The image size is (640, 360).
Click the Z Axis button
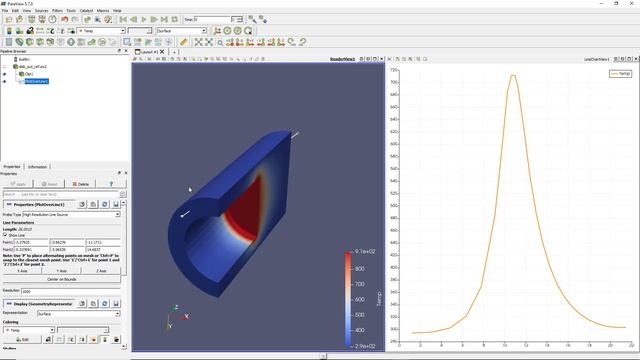click(101, 271)
